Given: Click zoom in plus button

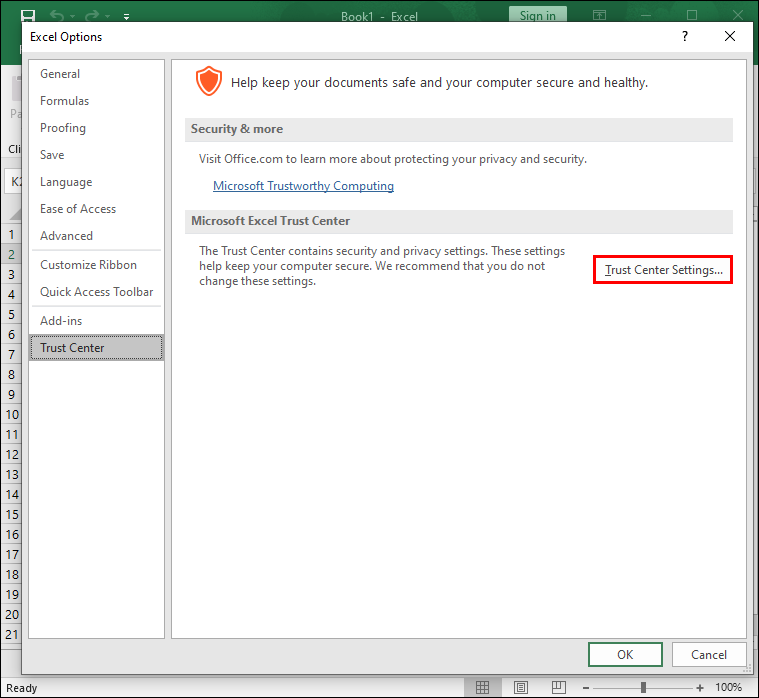Looking at the screenshot, I should [x=699, y=688].
